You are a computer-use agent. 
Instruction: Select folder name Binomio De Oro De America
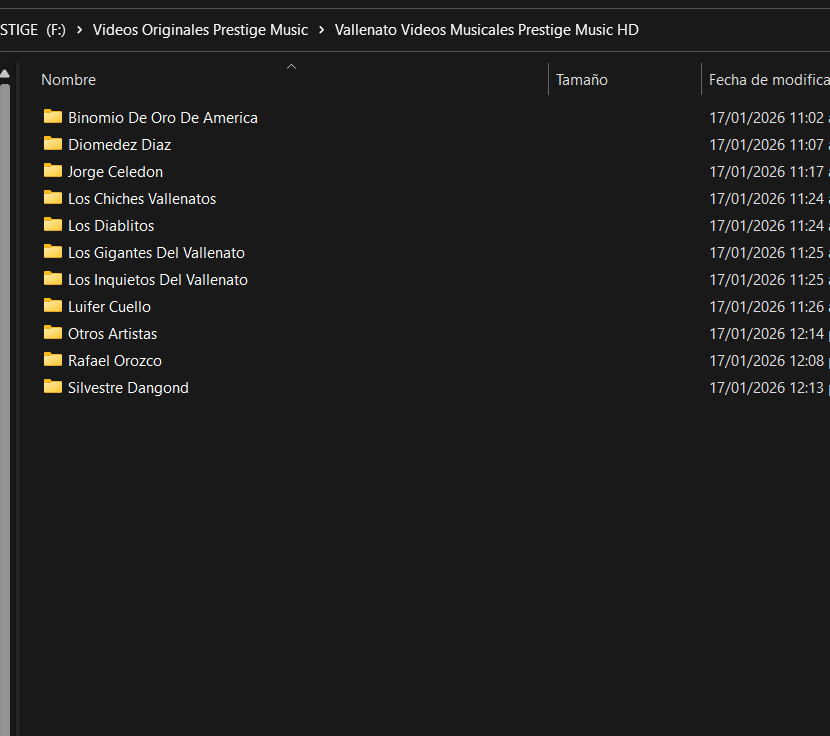click(x=163, y=118)
